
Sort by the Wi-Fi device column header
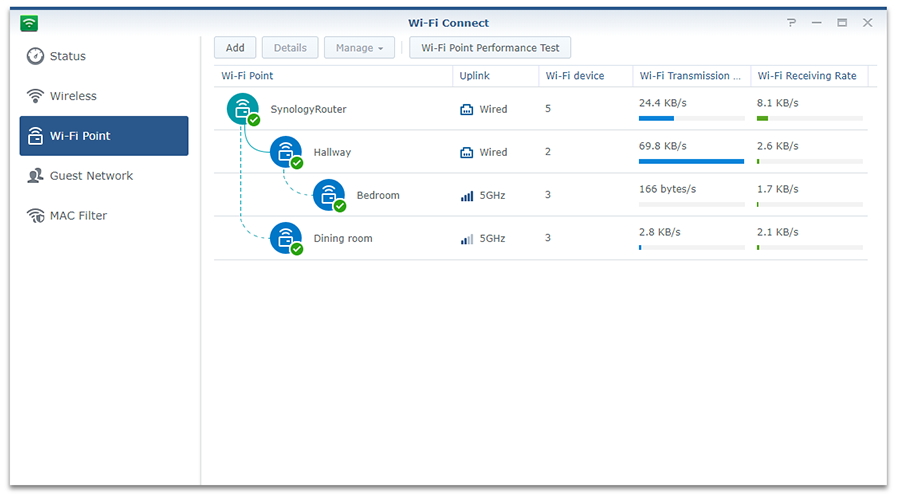coord(575,76)
